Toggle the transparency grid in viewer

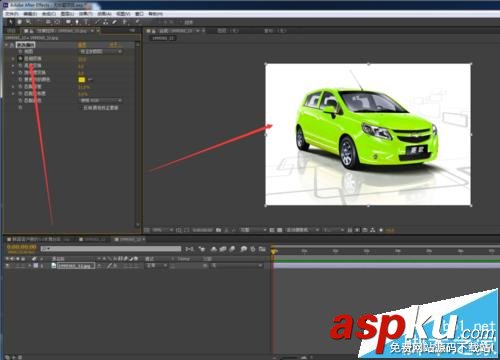[280, 230]
